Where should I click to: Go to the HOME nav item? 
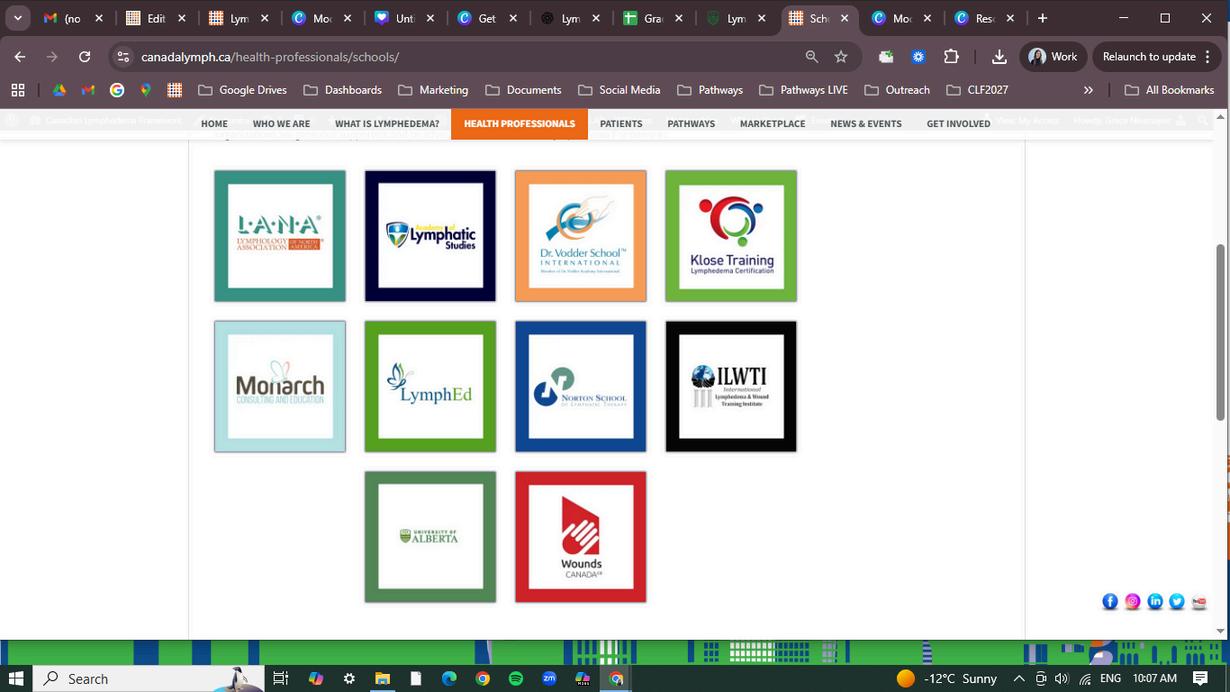click(x=214, y=124)
